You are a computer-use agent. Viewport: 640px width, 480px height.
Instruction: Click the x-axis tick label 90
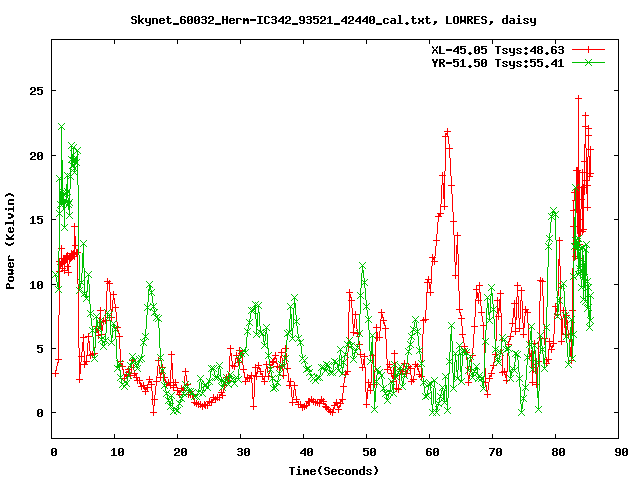tap(621, 452)
